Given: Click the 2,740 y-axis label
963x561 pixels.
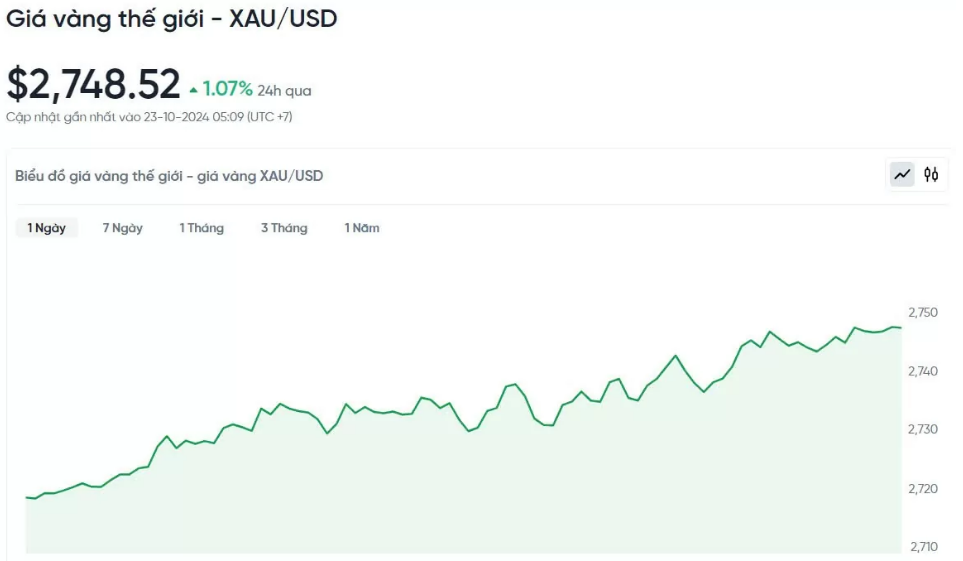Looking at the screenshot, I should pyautogui.click(x=922, y=371).
